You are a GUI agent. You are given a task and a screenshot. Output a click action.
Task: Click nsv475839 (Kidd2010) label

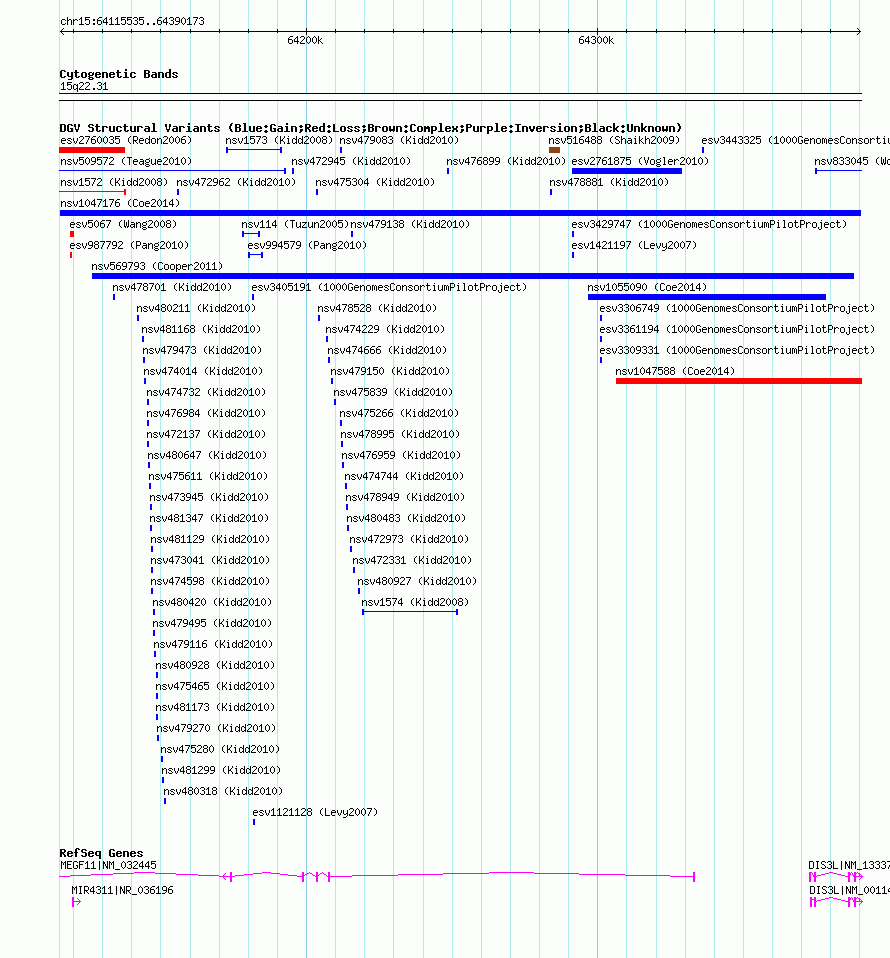coord(393,392)
